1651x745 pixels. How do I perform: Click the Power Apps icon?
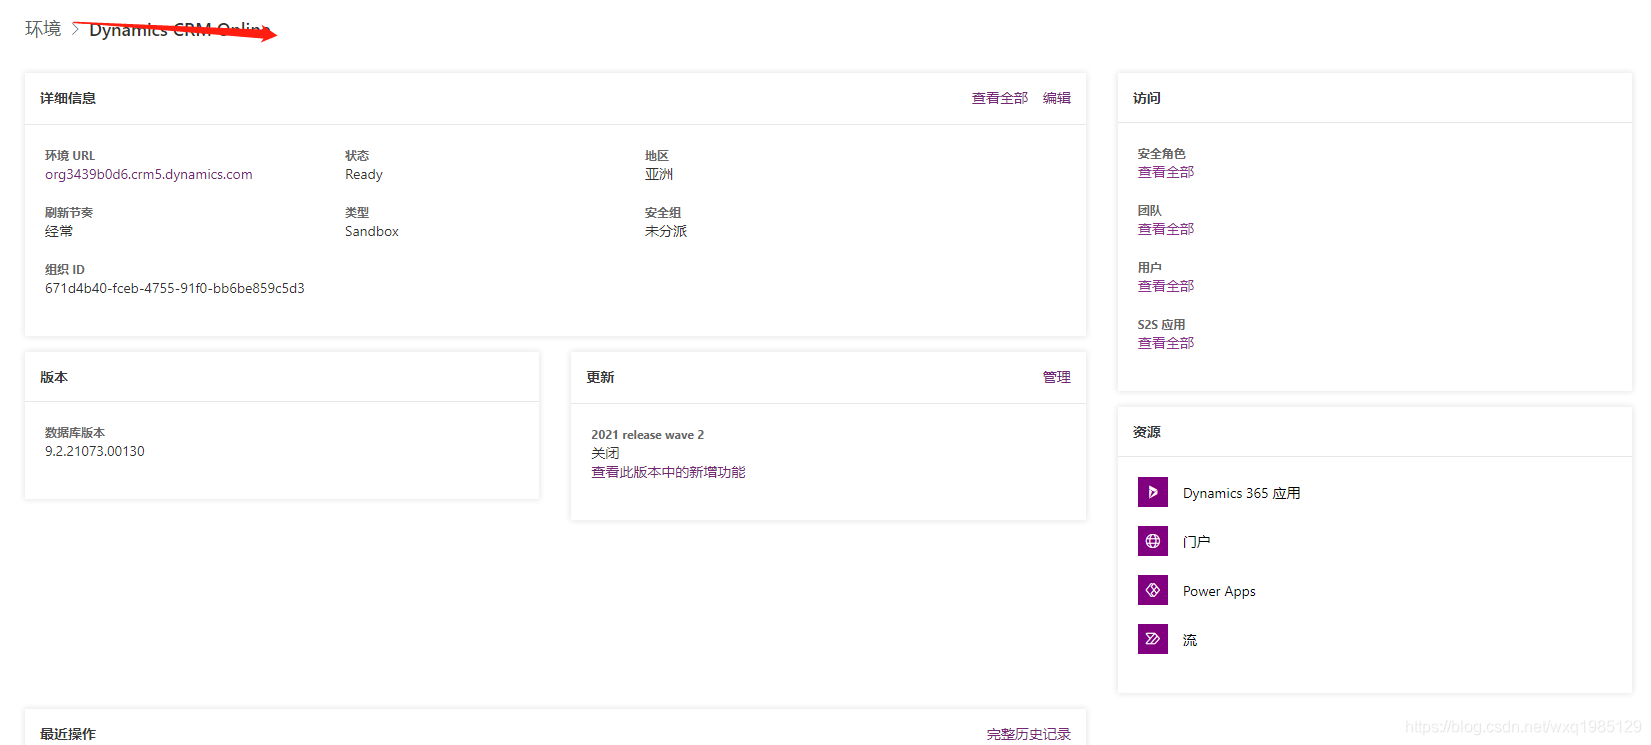click(1152, 590)
